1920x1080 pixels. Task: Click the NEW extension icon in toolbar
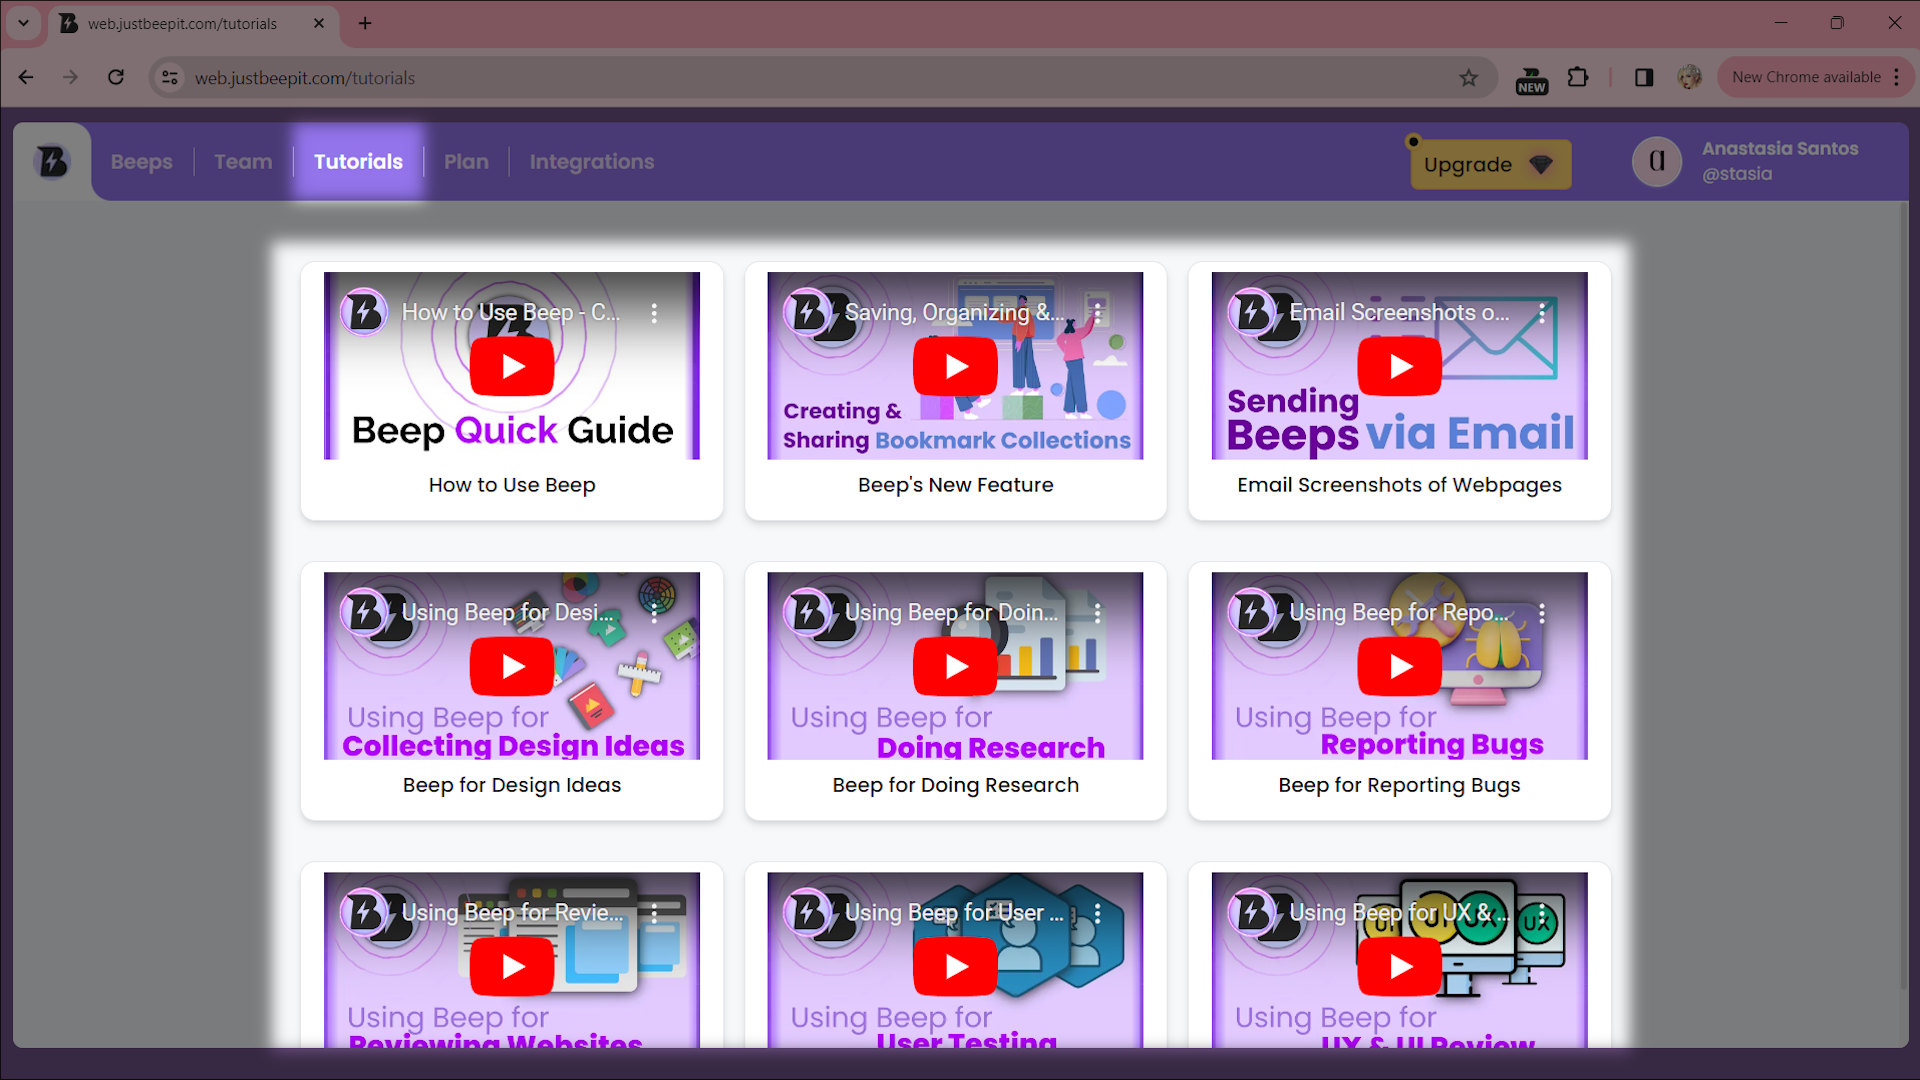tap(1531, 80)
